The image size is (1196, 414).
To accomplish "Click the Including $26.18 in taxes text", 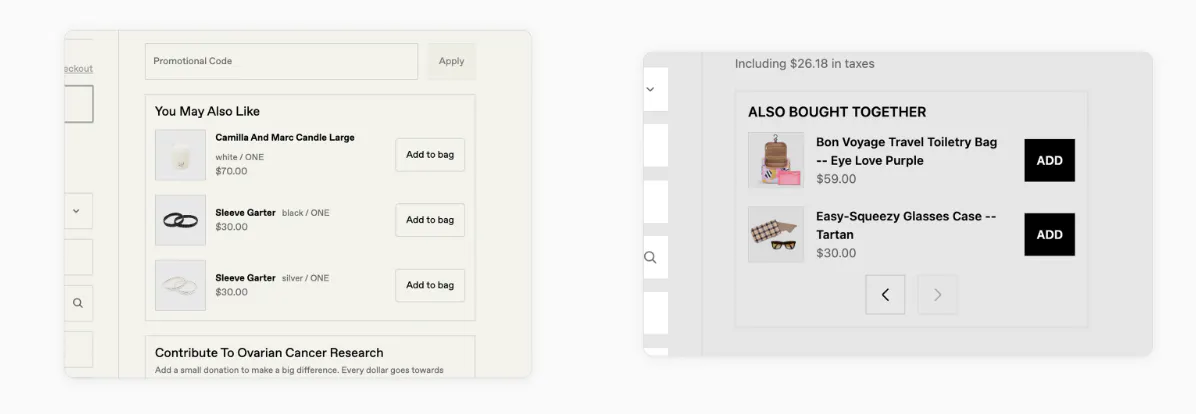I will pos(805,64).
